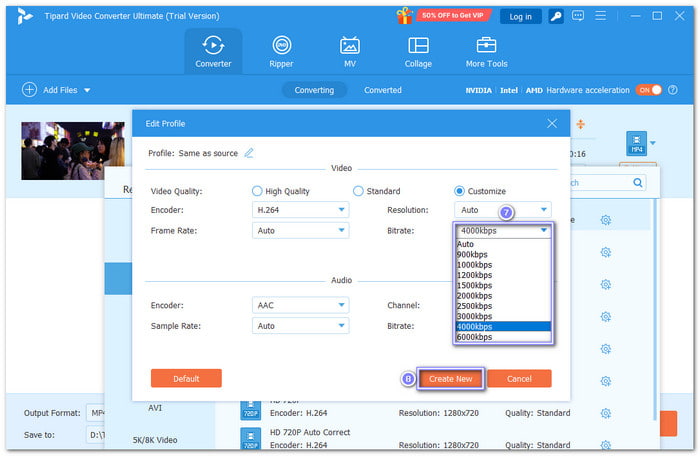Collapse the video Bitrate 4000kbps combo box
The height and width of the screenshot is (456, 700).
(x=503, y=230)
